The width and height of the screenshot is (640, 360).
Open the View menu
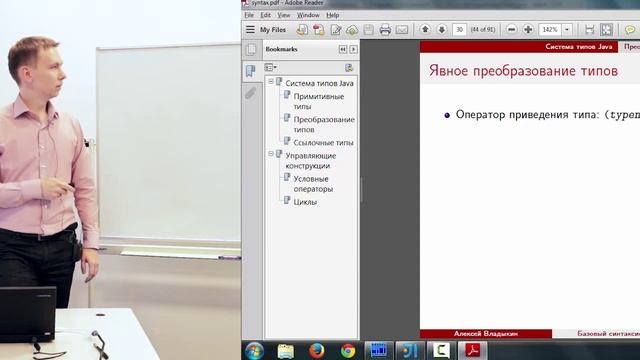284,15
